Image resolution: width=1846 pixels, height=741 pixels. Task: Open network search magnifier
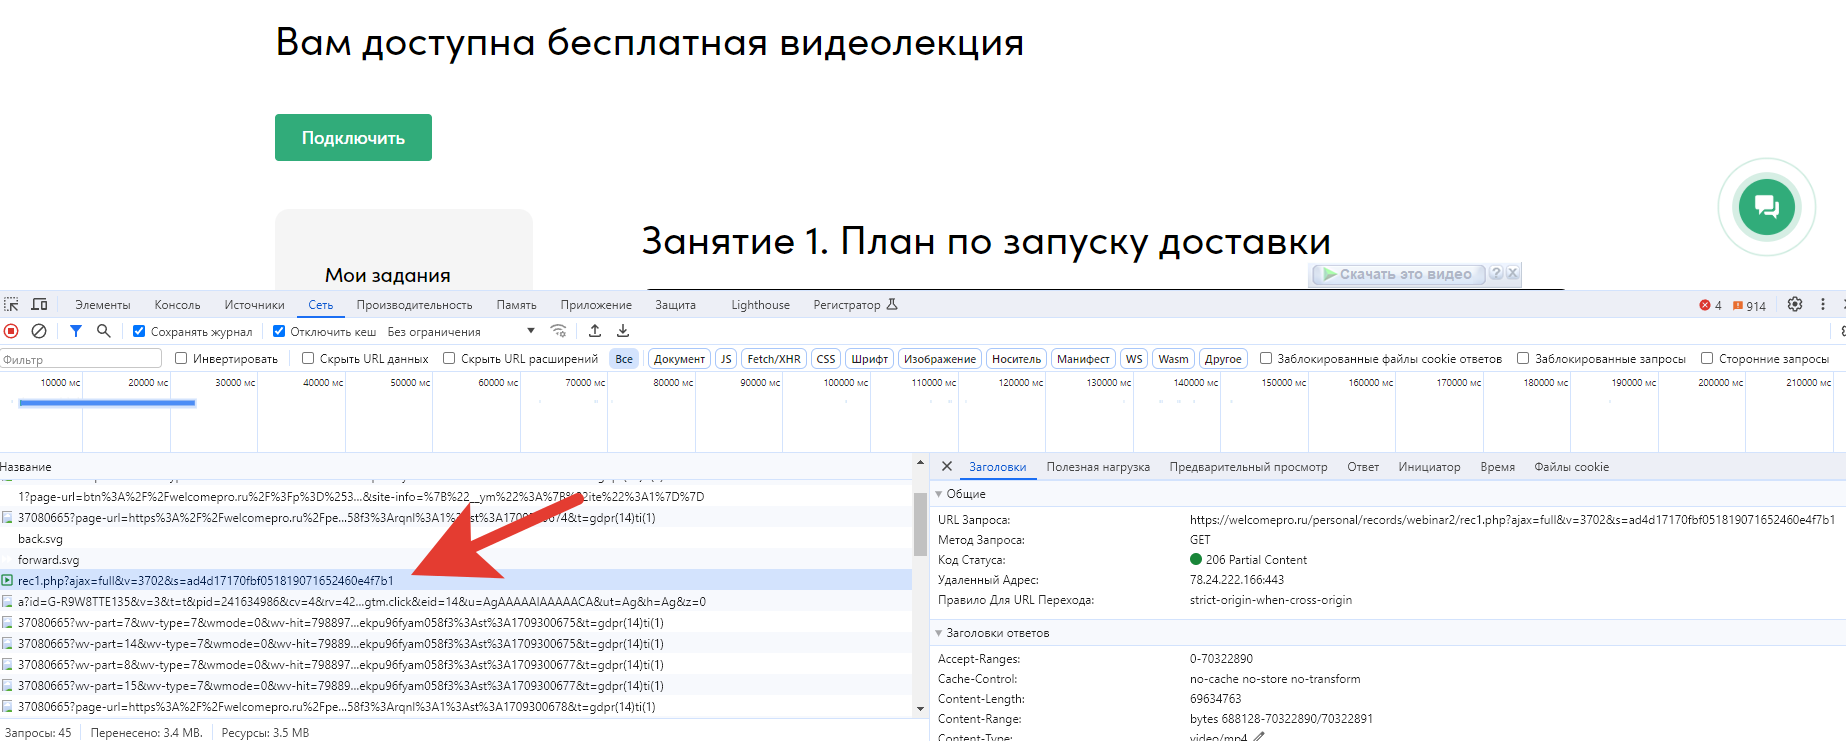[x=103, y=331]
